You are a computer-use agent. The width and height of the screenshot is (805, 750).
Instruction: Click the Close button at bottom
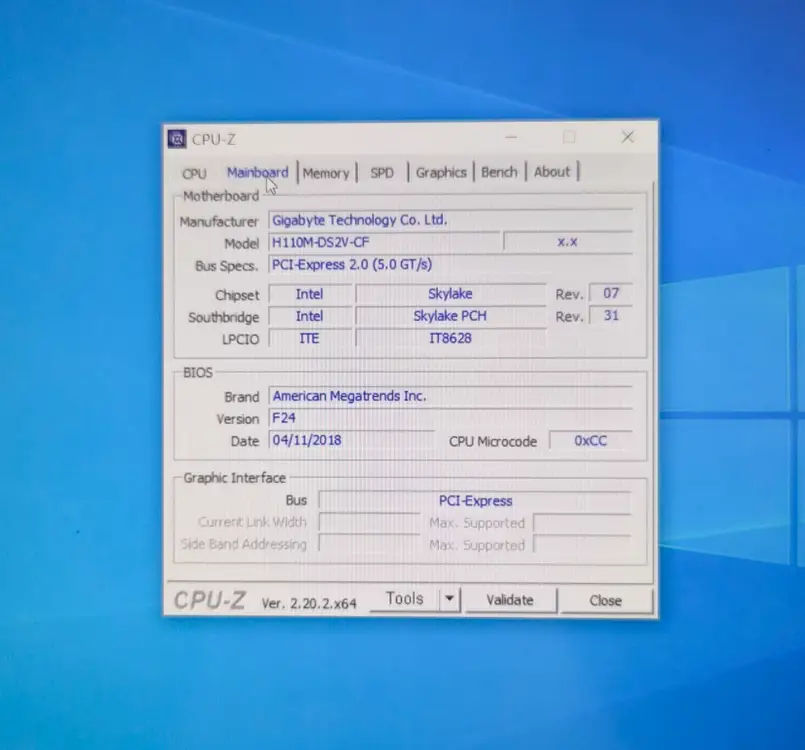click(x=606, y=600)
